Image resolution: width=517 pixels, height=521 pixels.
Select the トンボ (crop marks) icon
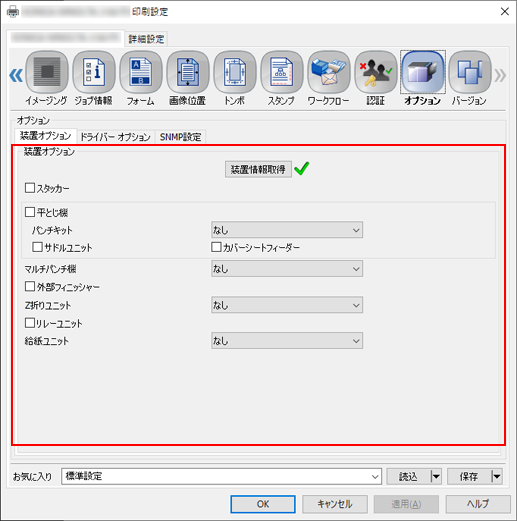coord(235,72)
